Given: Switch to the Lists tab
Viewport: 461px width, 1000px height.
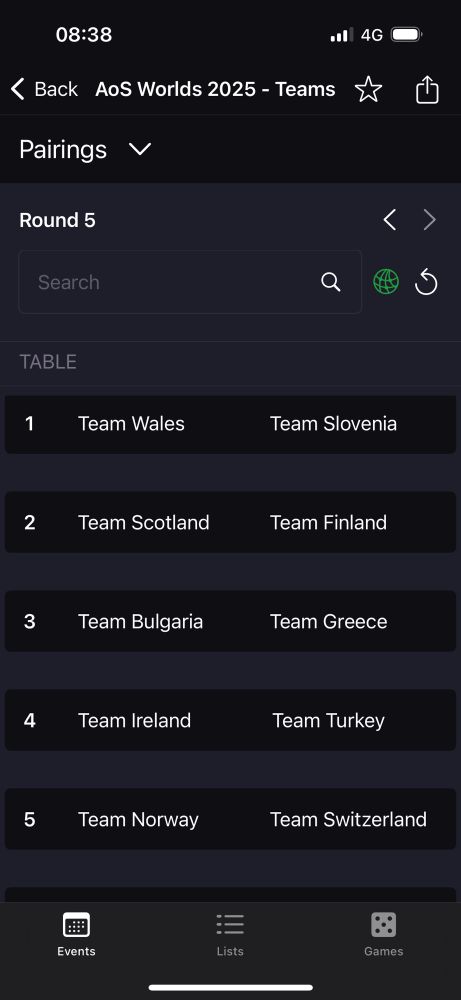Looking at the screenshot, I should click(230, 934).
